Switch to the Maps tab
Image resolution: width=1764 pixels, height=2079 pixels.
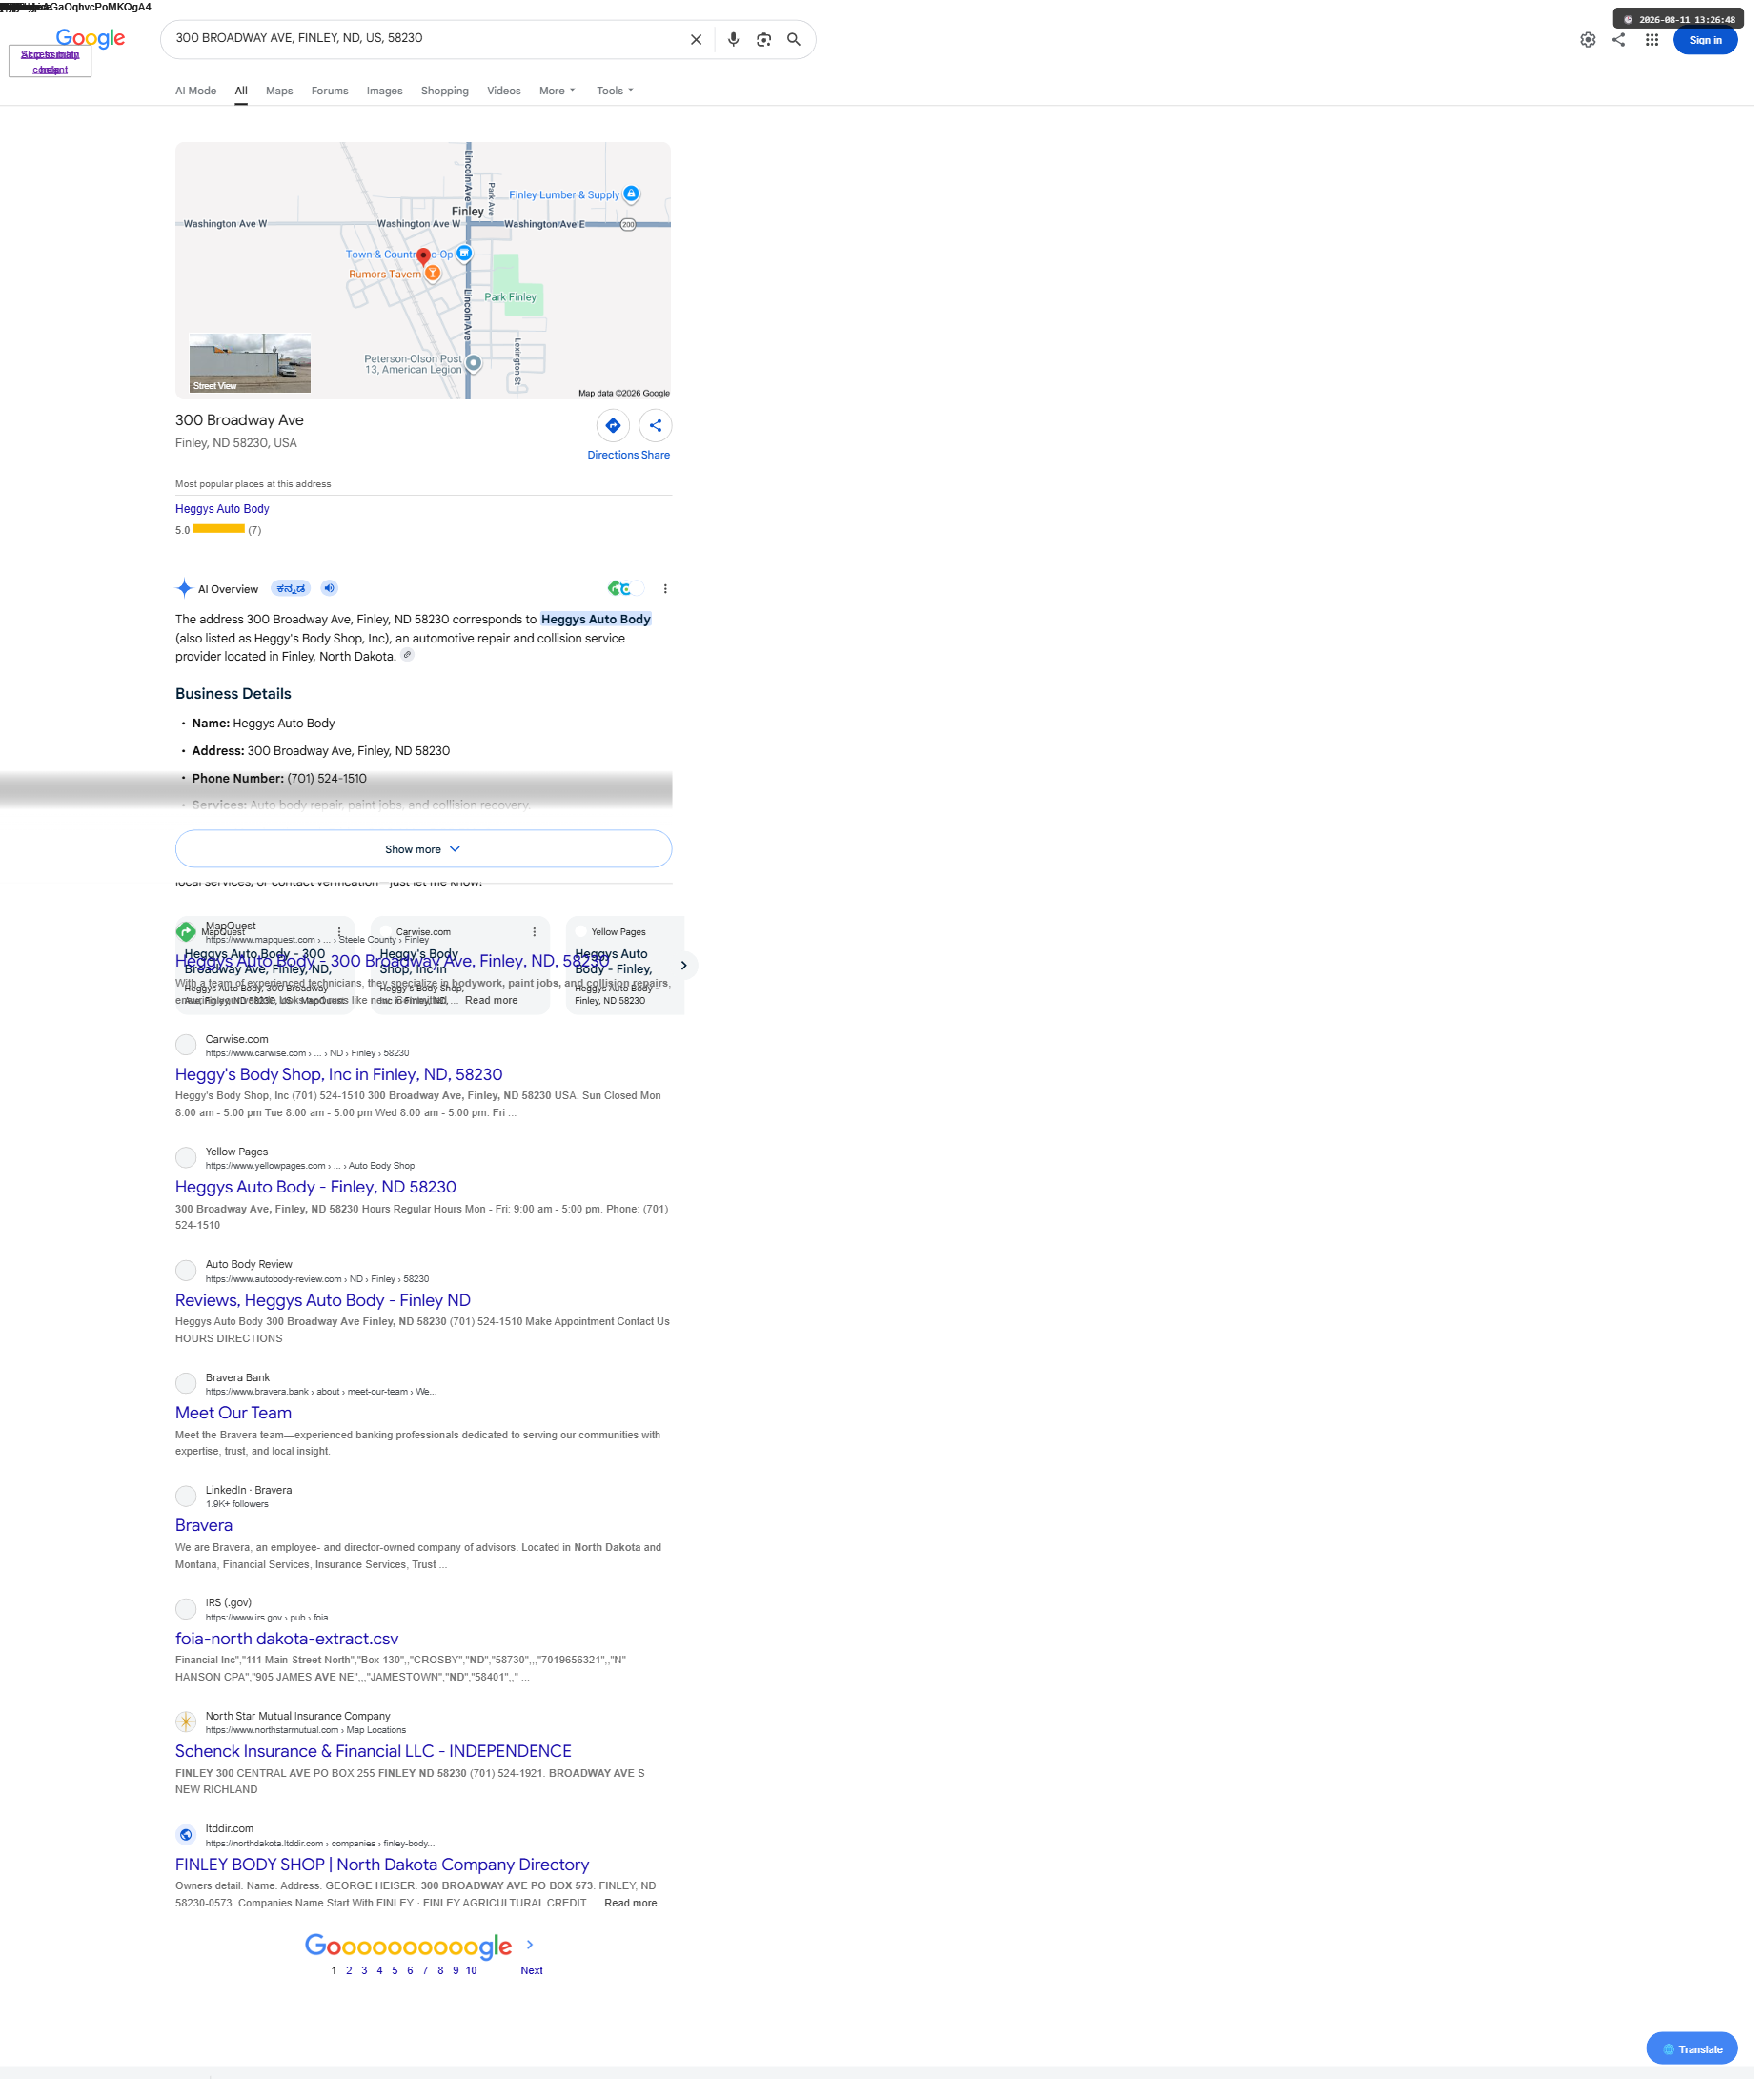pos(281,91)
